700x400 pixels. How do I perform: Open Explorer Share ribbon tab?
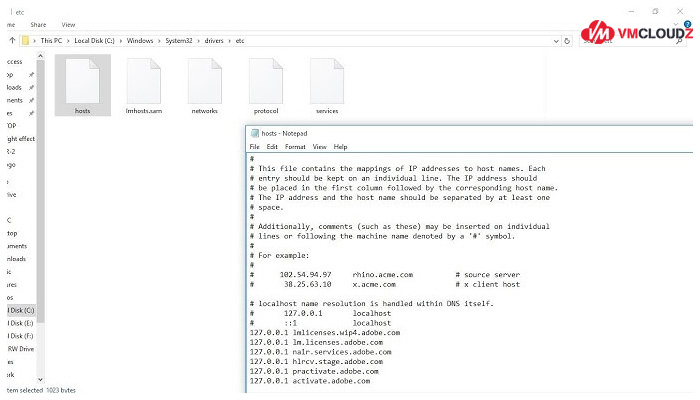(x=38, y=25)
